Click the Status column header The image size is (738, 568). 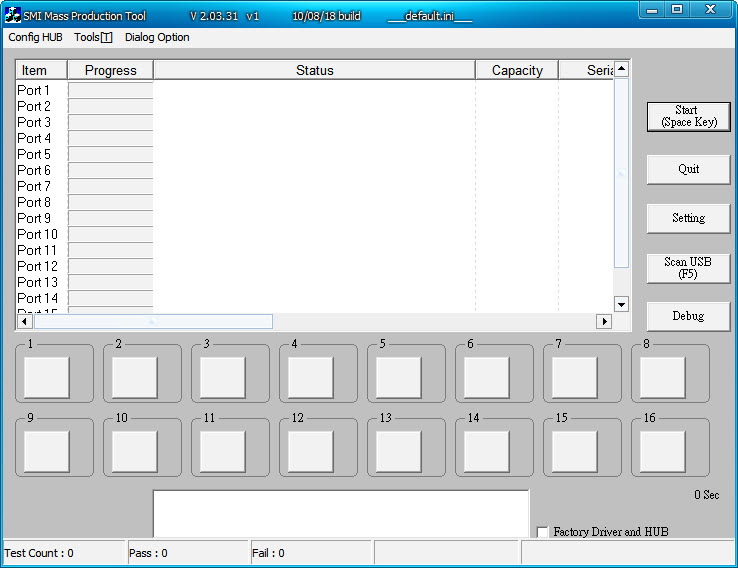click(314, 70)
